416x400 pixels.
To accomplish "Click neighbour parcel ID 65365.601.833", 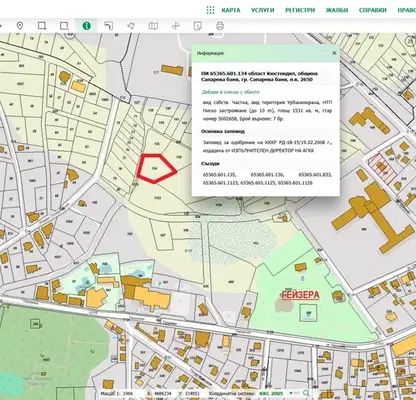I will tap(315, 174).
